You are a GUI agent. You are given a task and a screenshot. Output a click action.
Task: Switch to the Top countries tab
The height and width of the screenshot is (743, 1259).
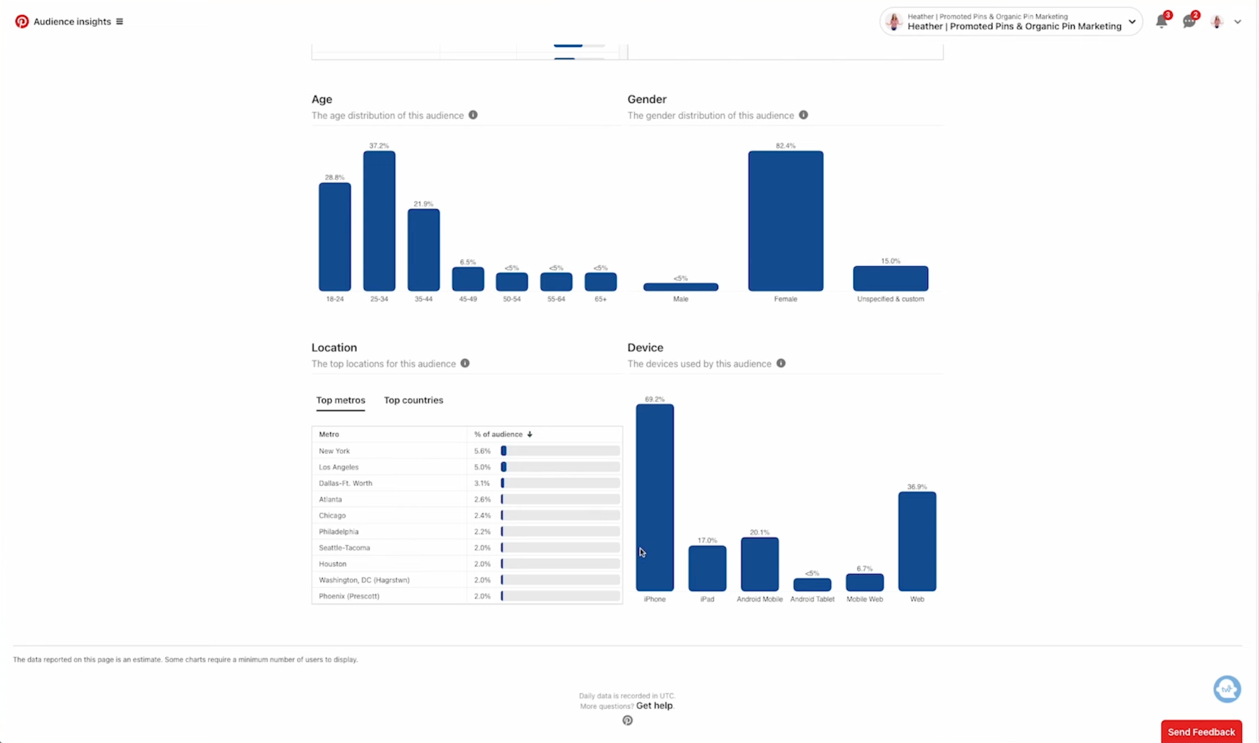[413, 400]
